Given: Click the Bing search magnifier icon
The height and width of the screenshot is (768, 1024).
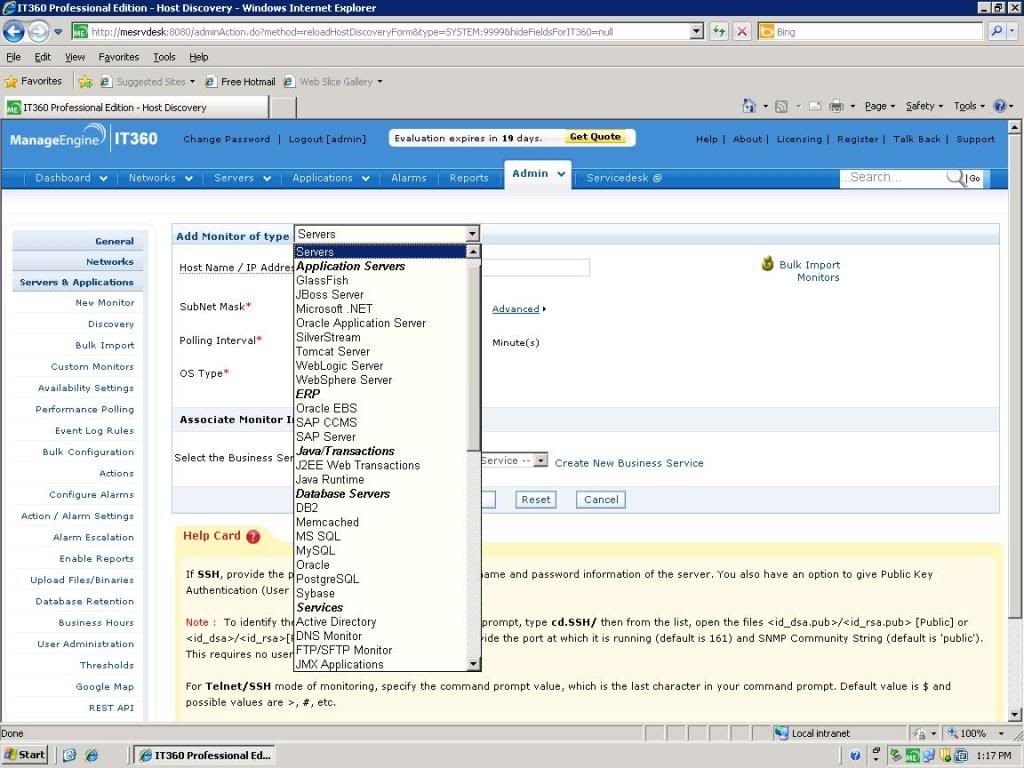Looking at the screenshot, I should [997, 31].
